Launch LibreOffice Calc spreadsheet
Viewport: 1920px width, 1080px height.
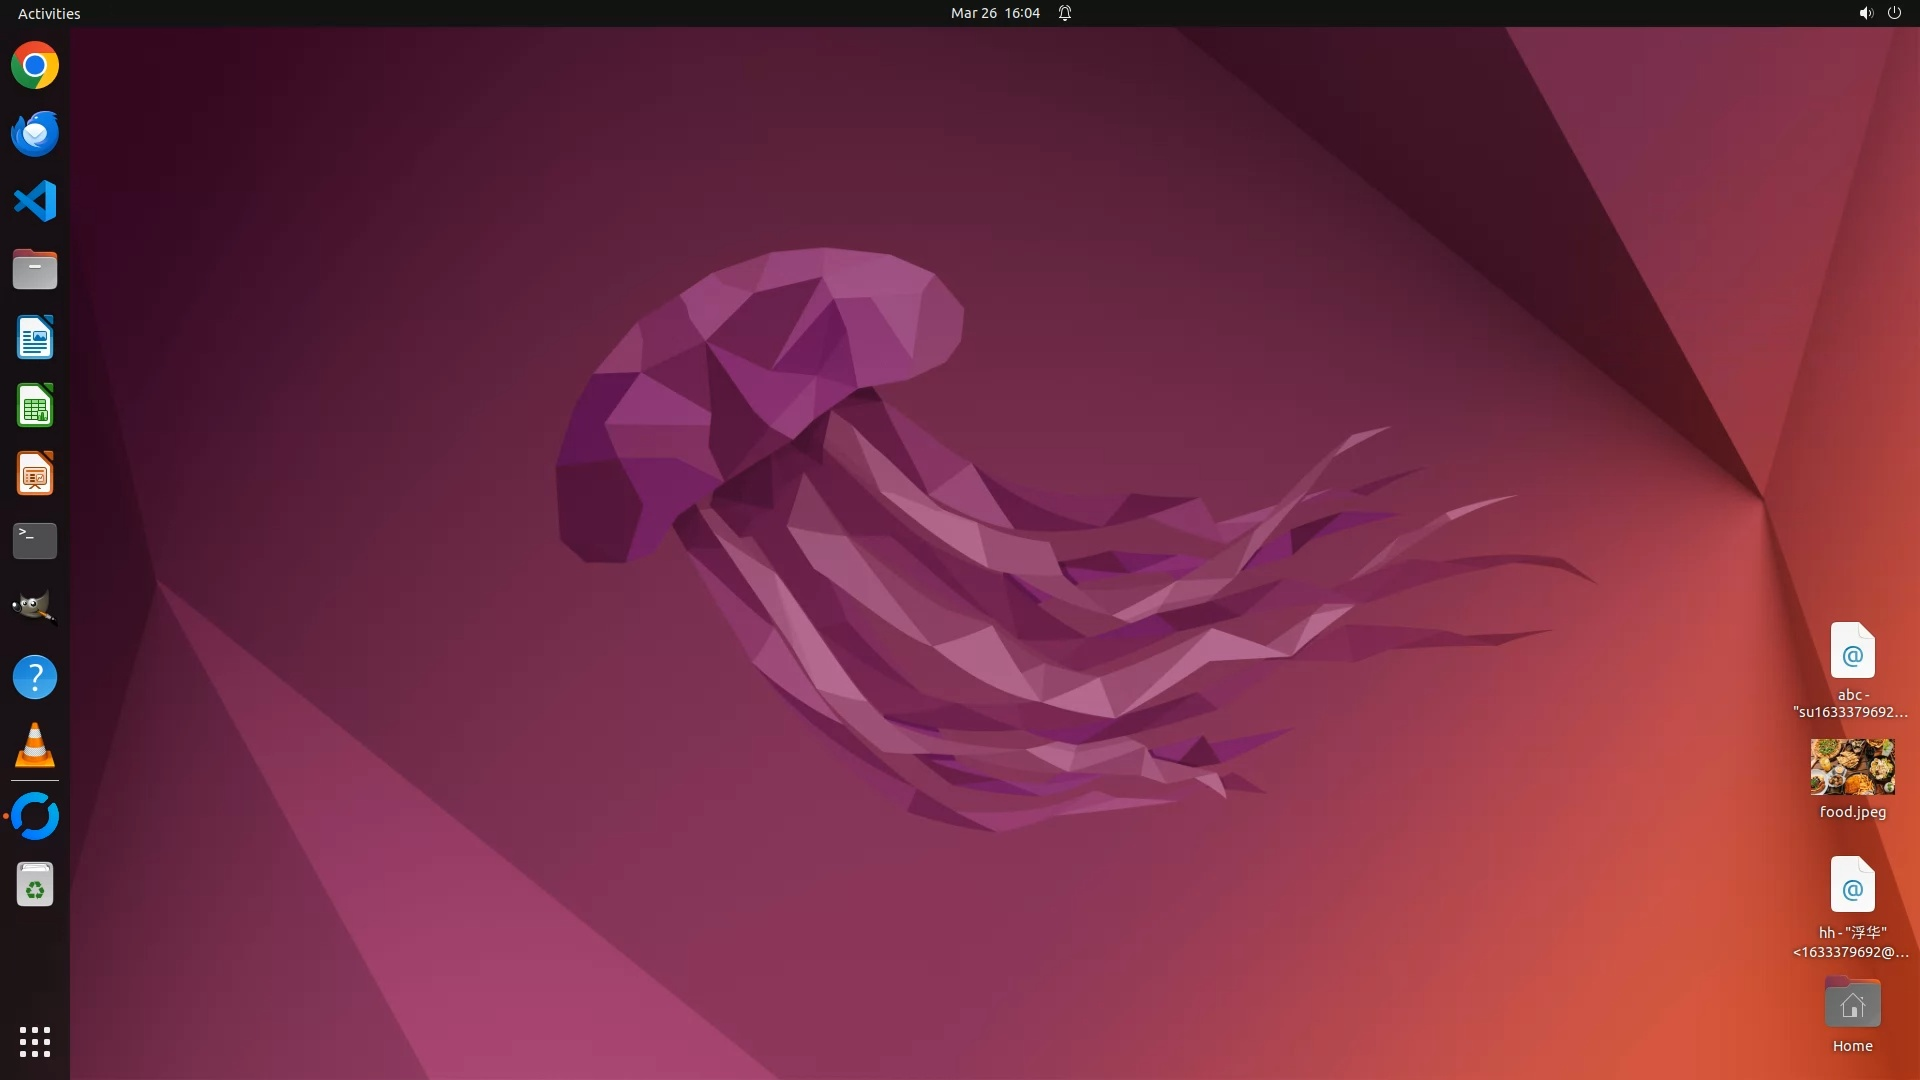tap(35, 406)
